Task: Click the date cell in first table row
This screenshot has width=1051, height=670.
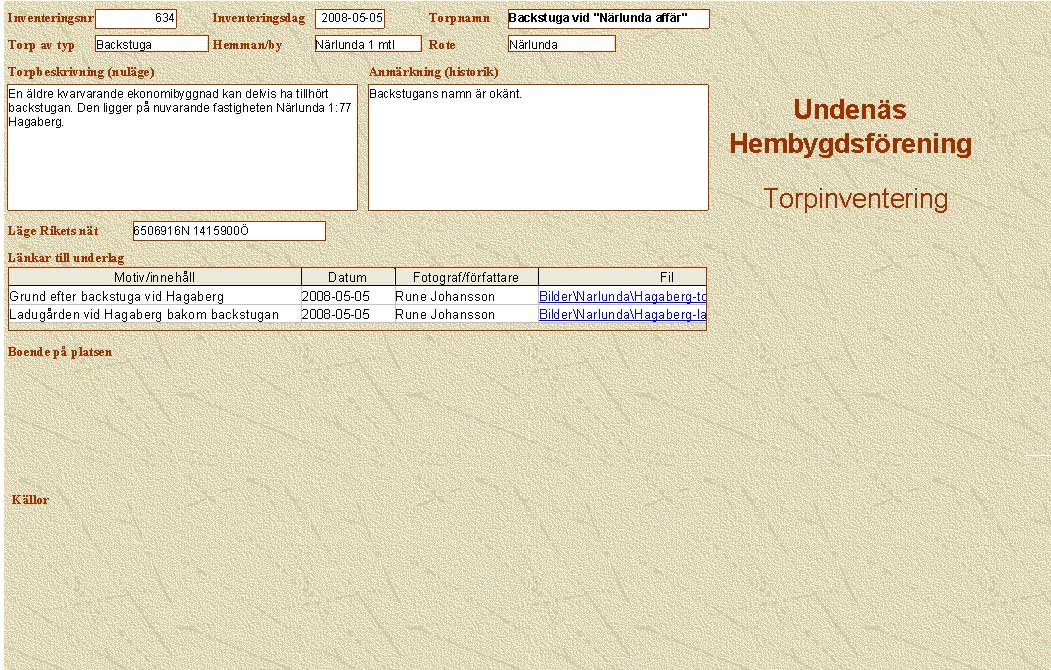Action: (x=336, y=297)
